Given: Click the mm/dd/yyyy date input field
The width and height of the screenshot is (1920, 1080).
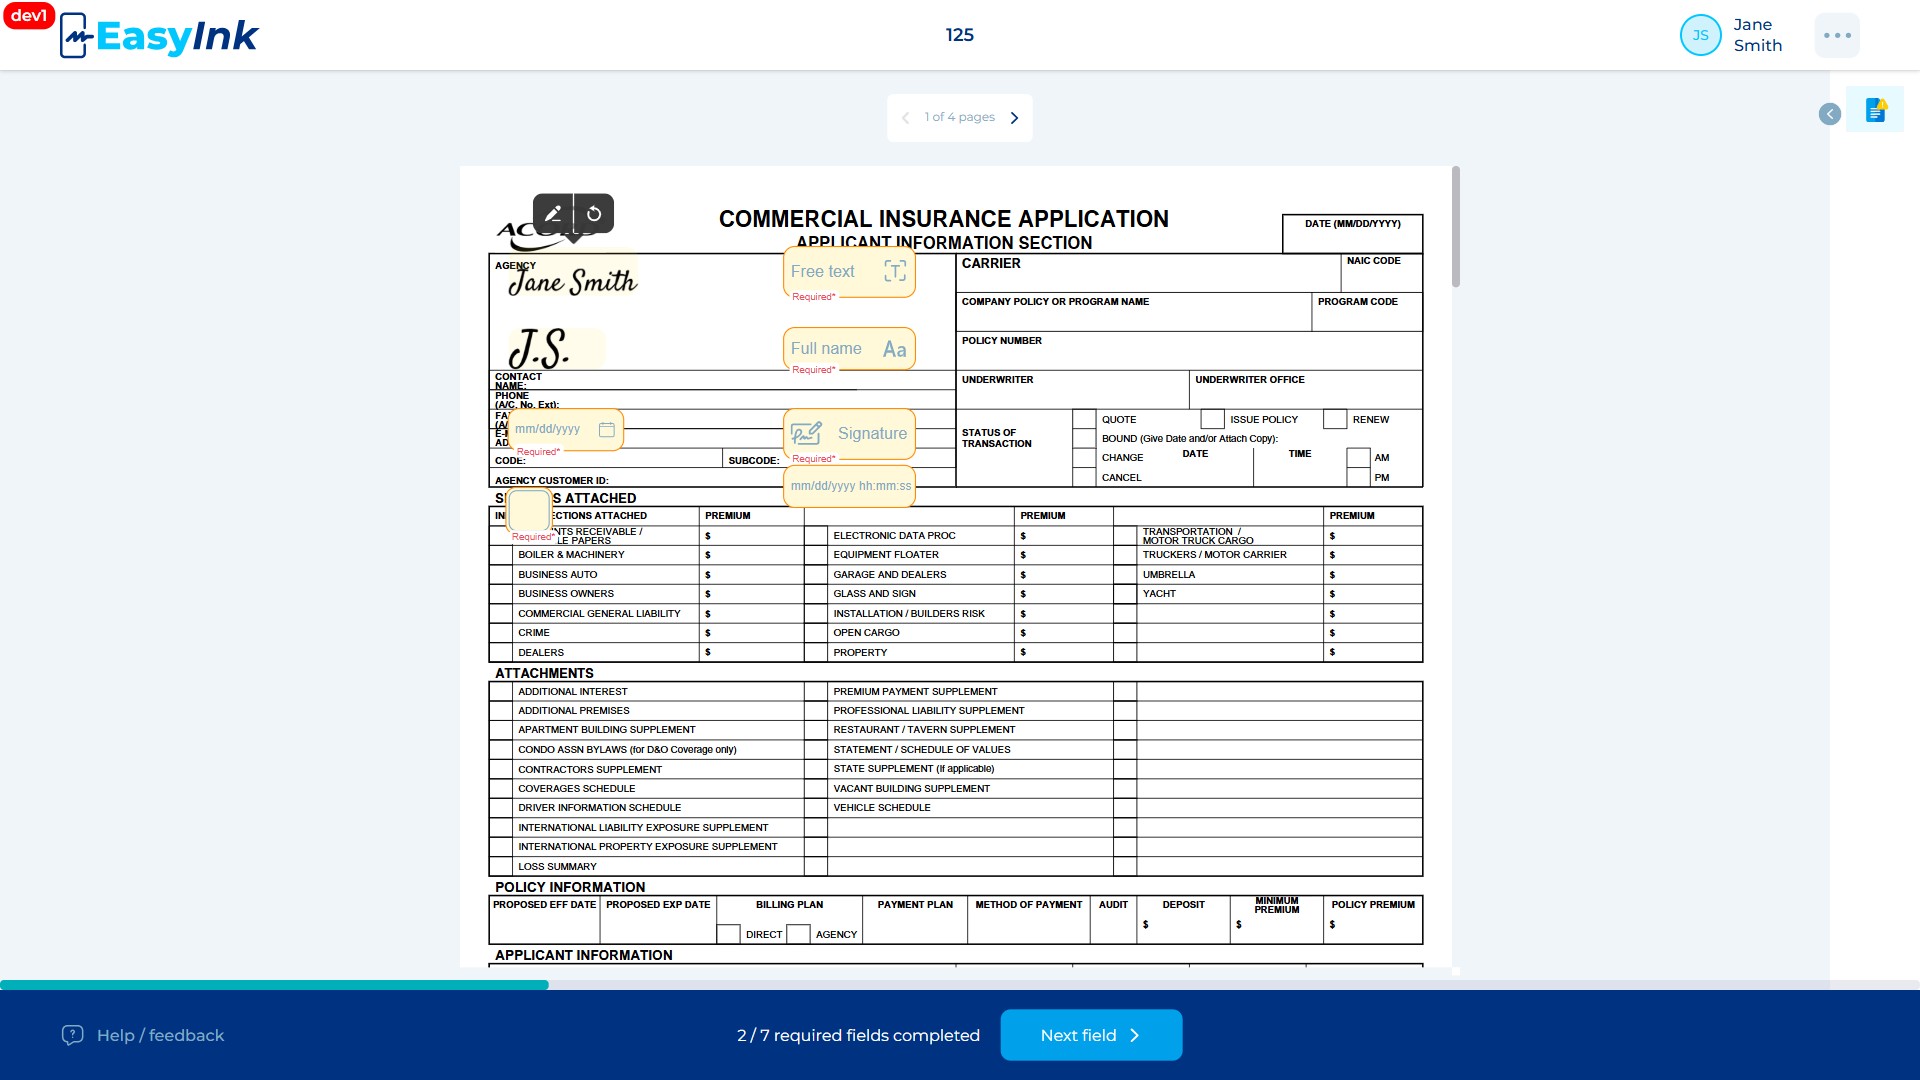Looking at the screenshot, I should 565,430.
